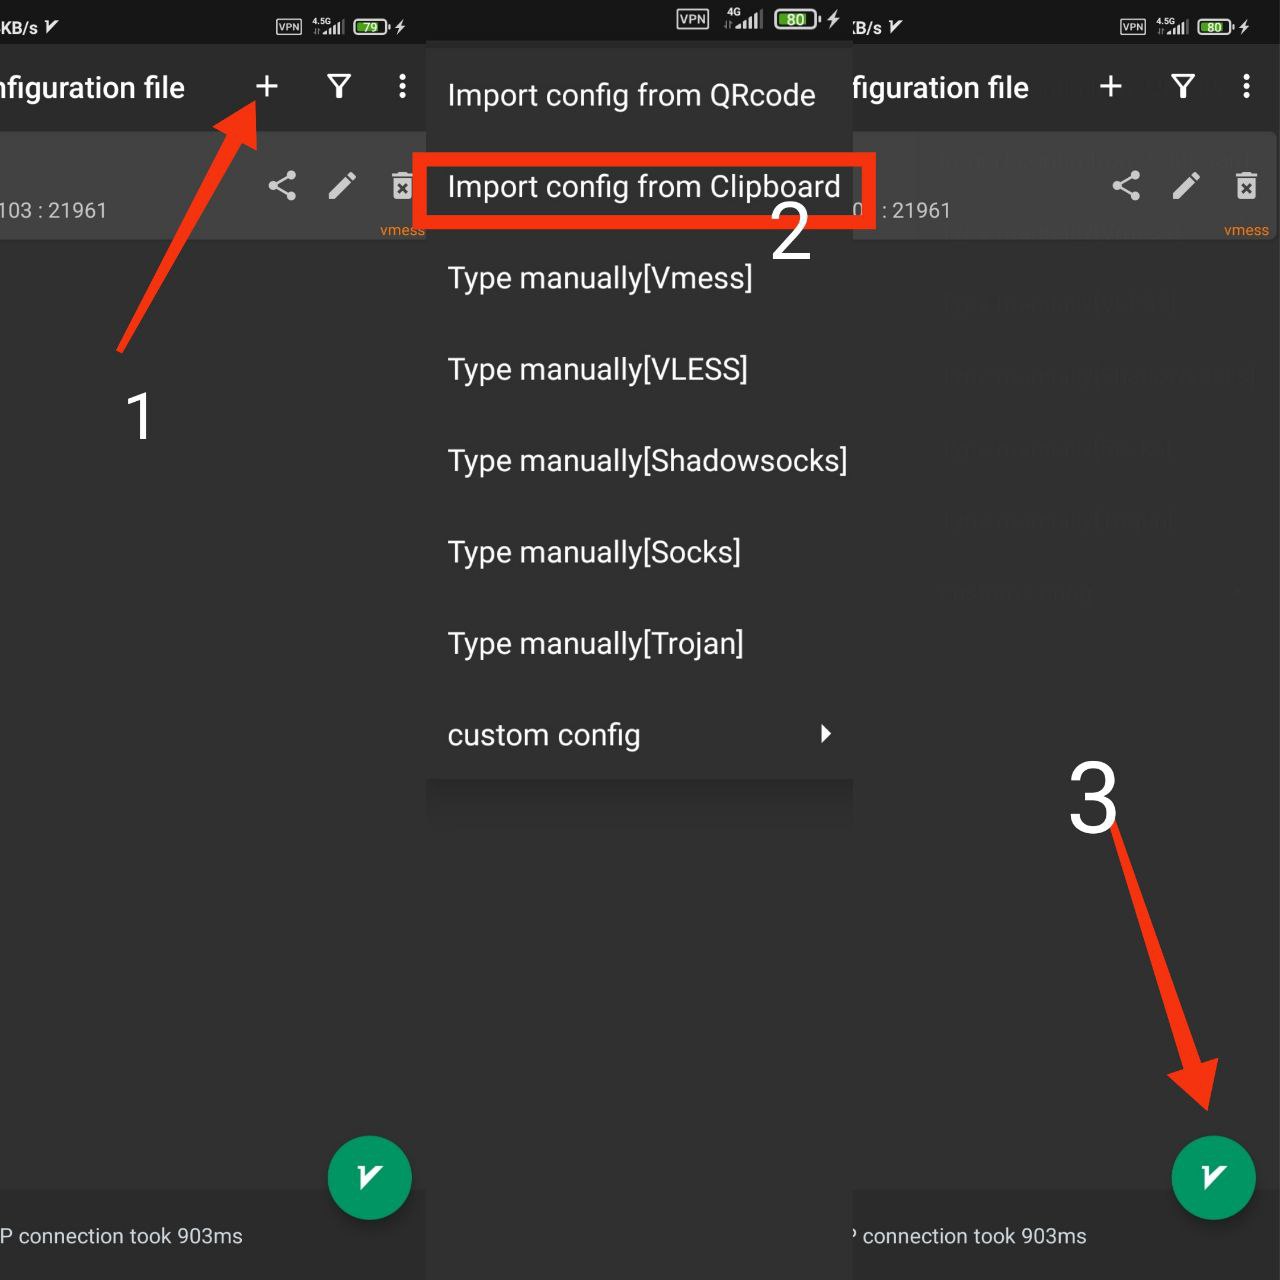Tap the pencil edit icon in right screen
The width and height of the screenshot is (1280, 1280).
pyautogui.click(x=1186, y=186)
